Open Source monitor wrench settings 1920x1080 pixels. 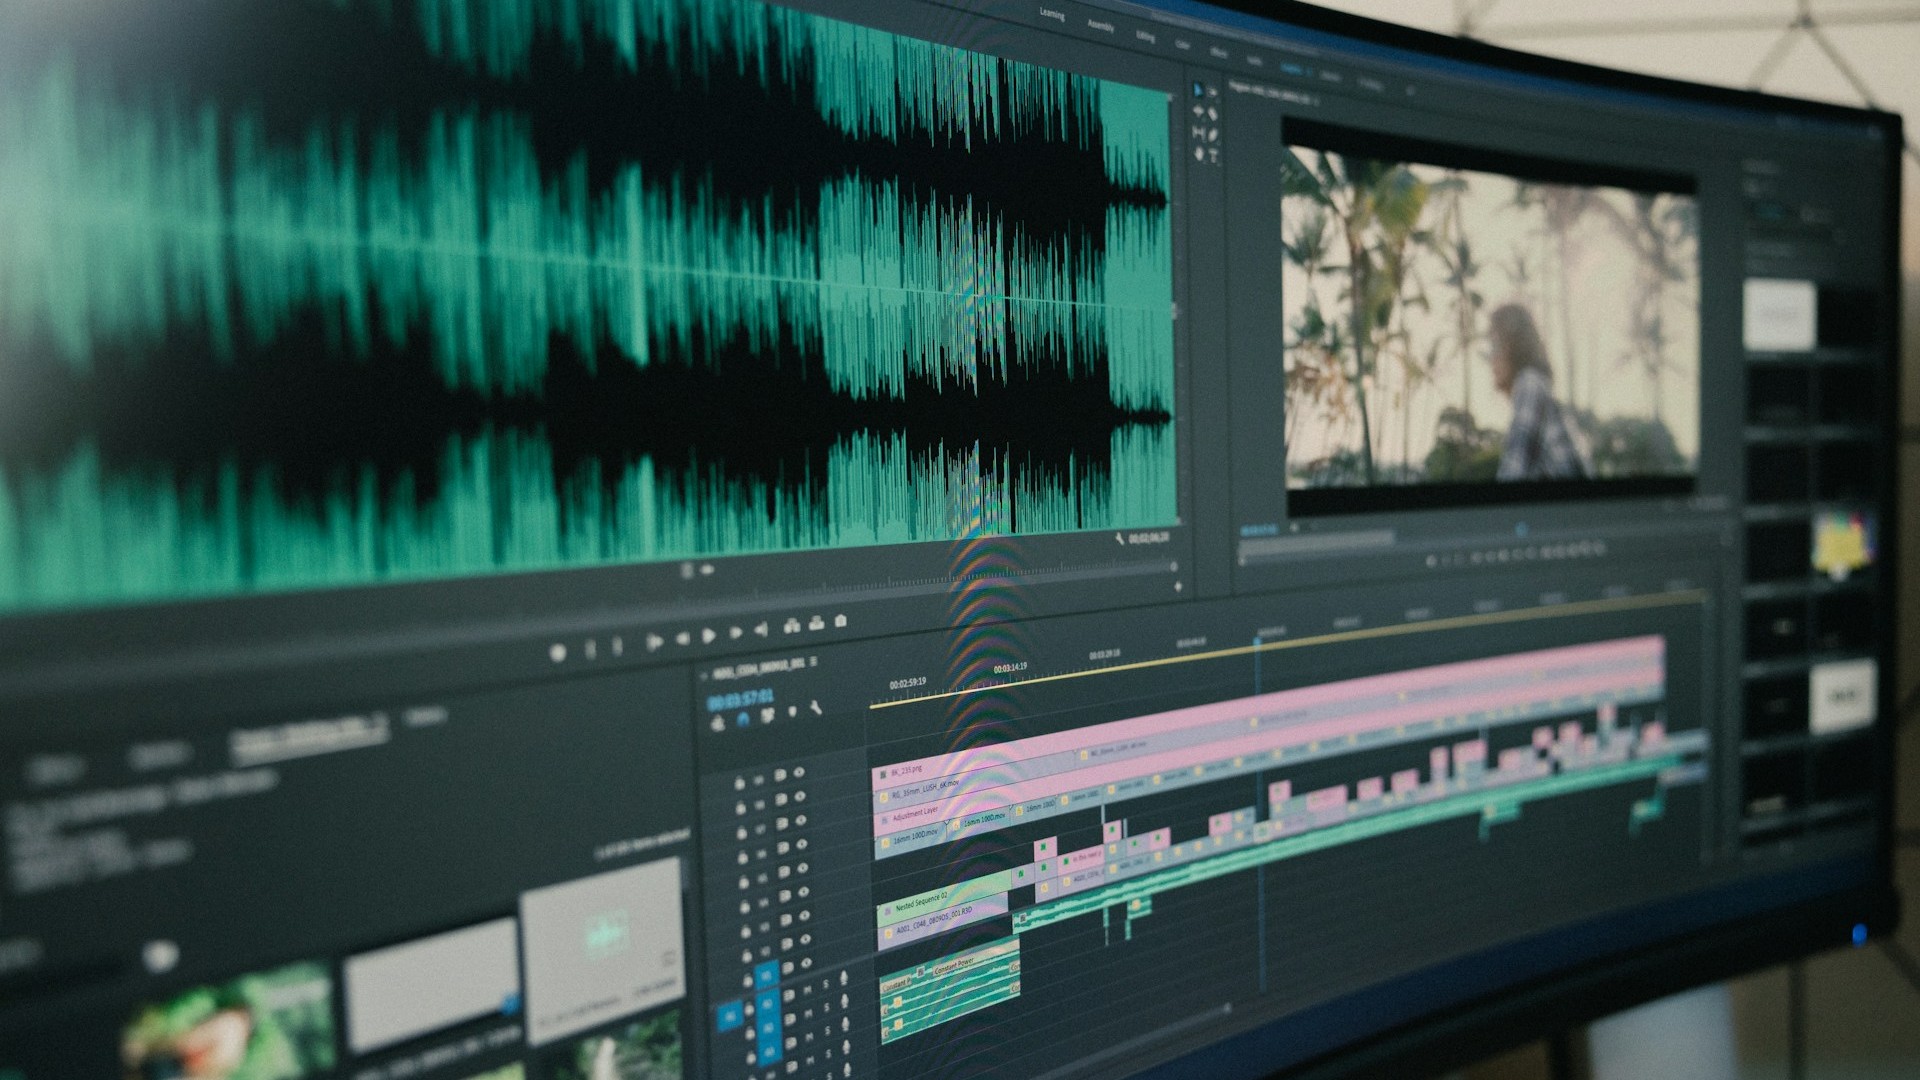click(1119, 539)
